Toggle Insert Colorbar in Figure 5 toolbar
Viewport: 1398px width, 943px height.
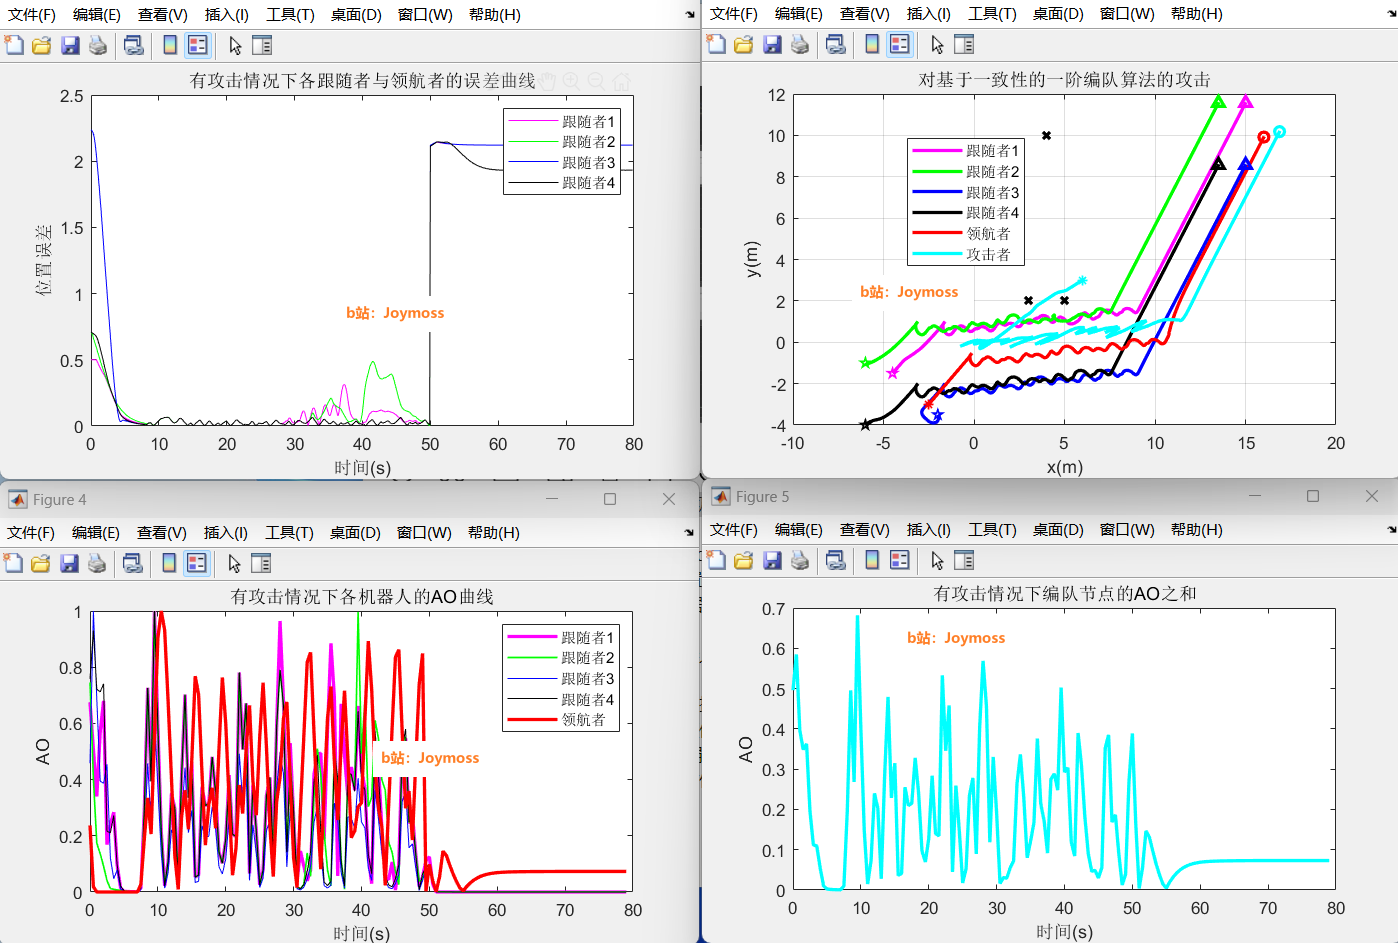[x=872, y=561]
